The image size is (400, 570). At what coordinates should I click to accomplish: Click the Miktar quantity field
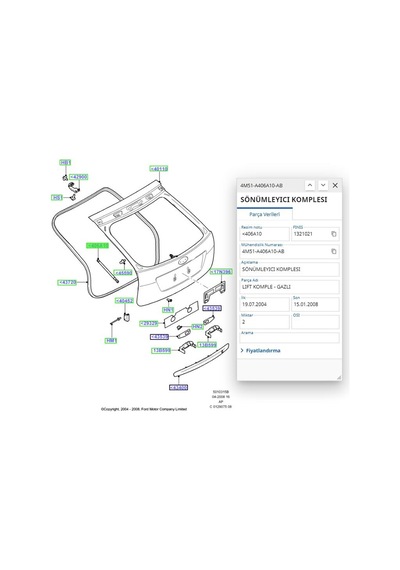coord(264,322)
